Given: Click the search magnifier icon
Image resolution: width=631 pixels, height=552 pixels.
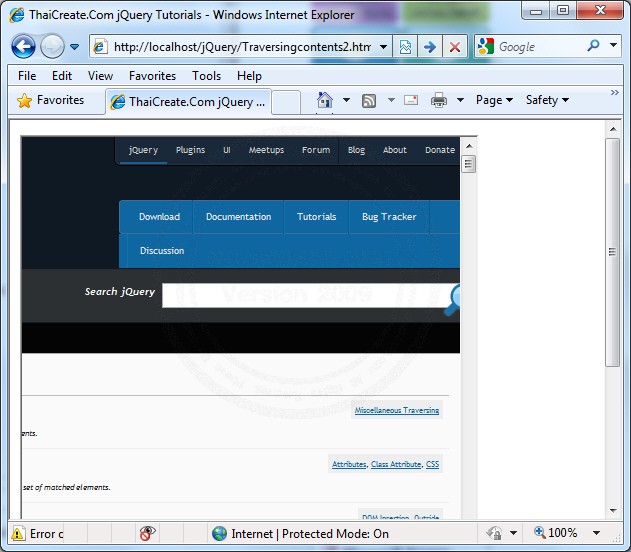Looking at the screenshot, I should click(x=594, y=46).
